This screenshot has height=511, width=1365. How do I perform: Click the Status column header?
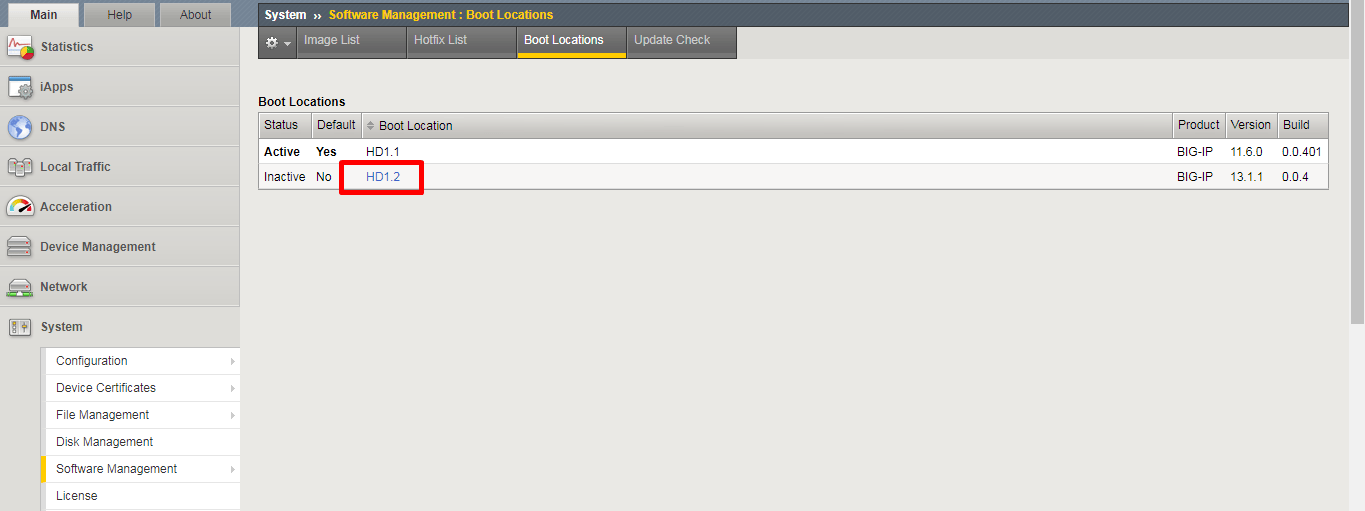[x=285, y=125]
